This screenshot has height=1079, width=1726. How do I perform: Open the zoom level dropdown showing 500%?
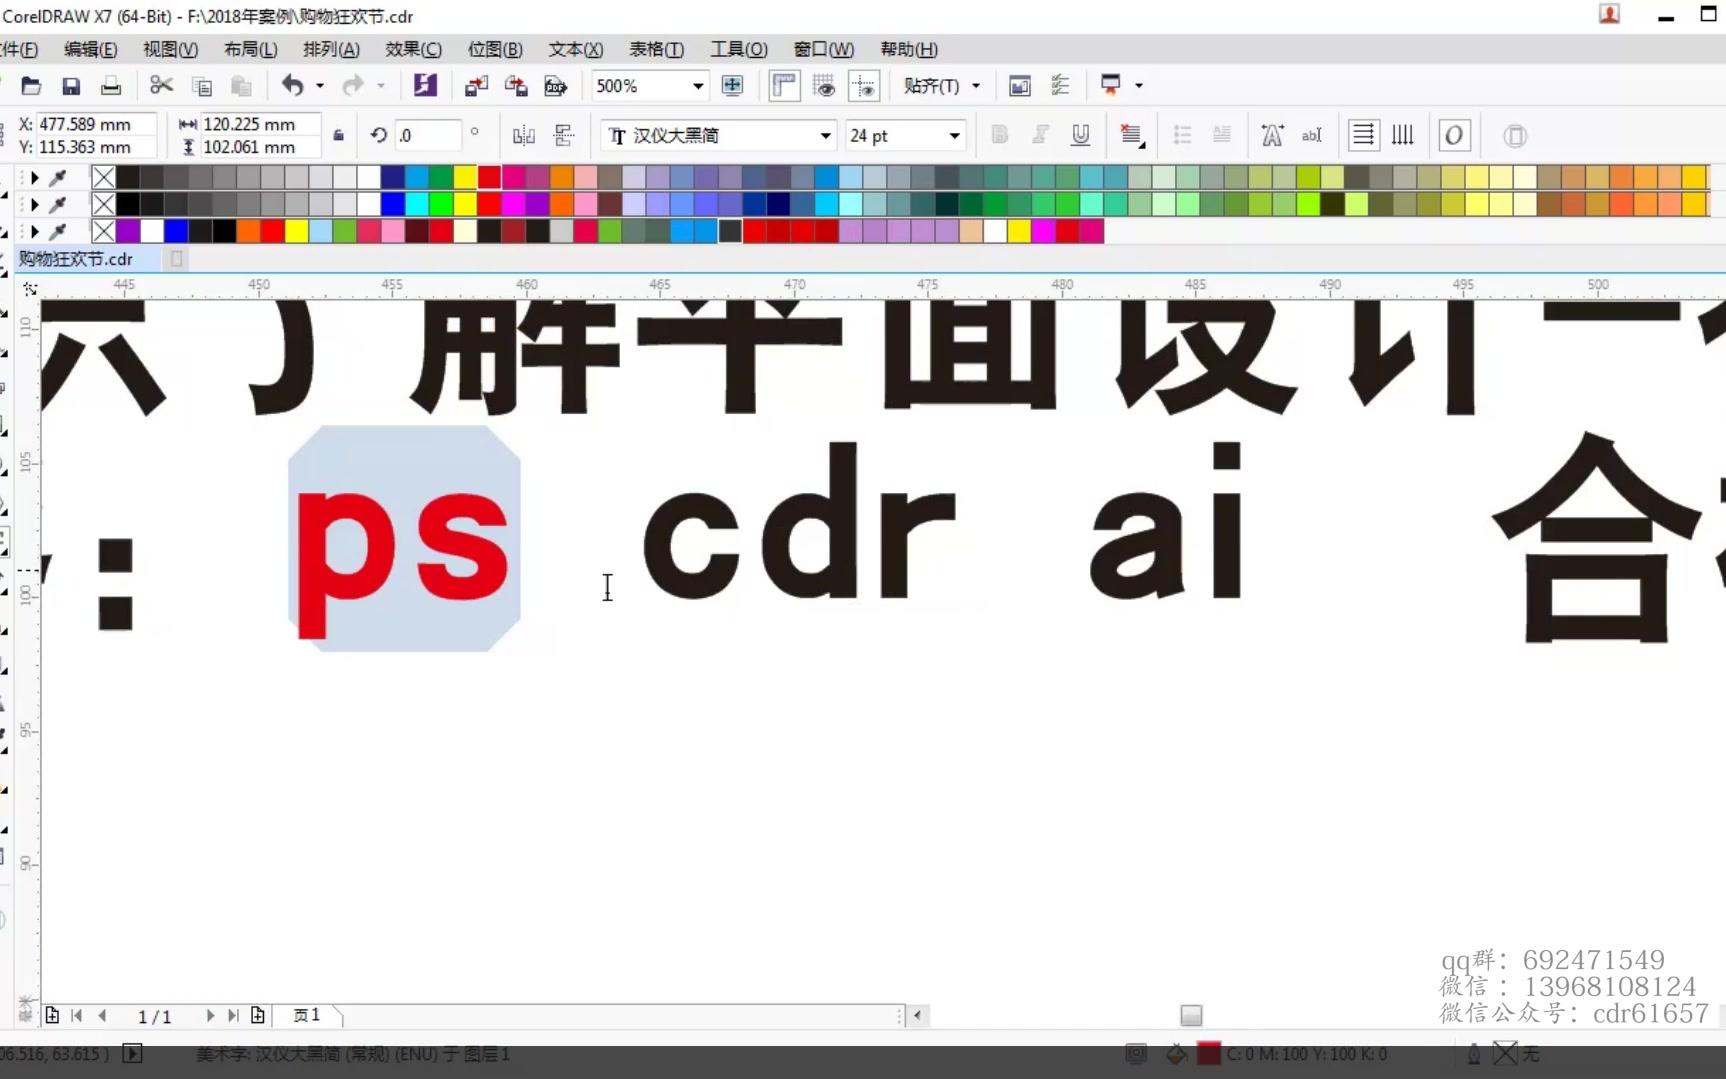(697, 85)
